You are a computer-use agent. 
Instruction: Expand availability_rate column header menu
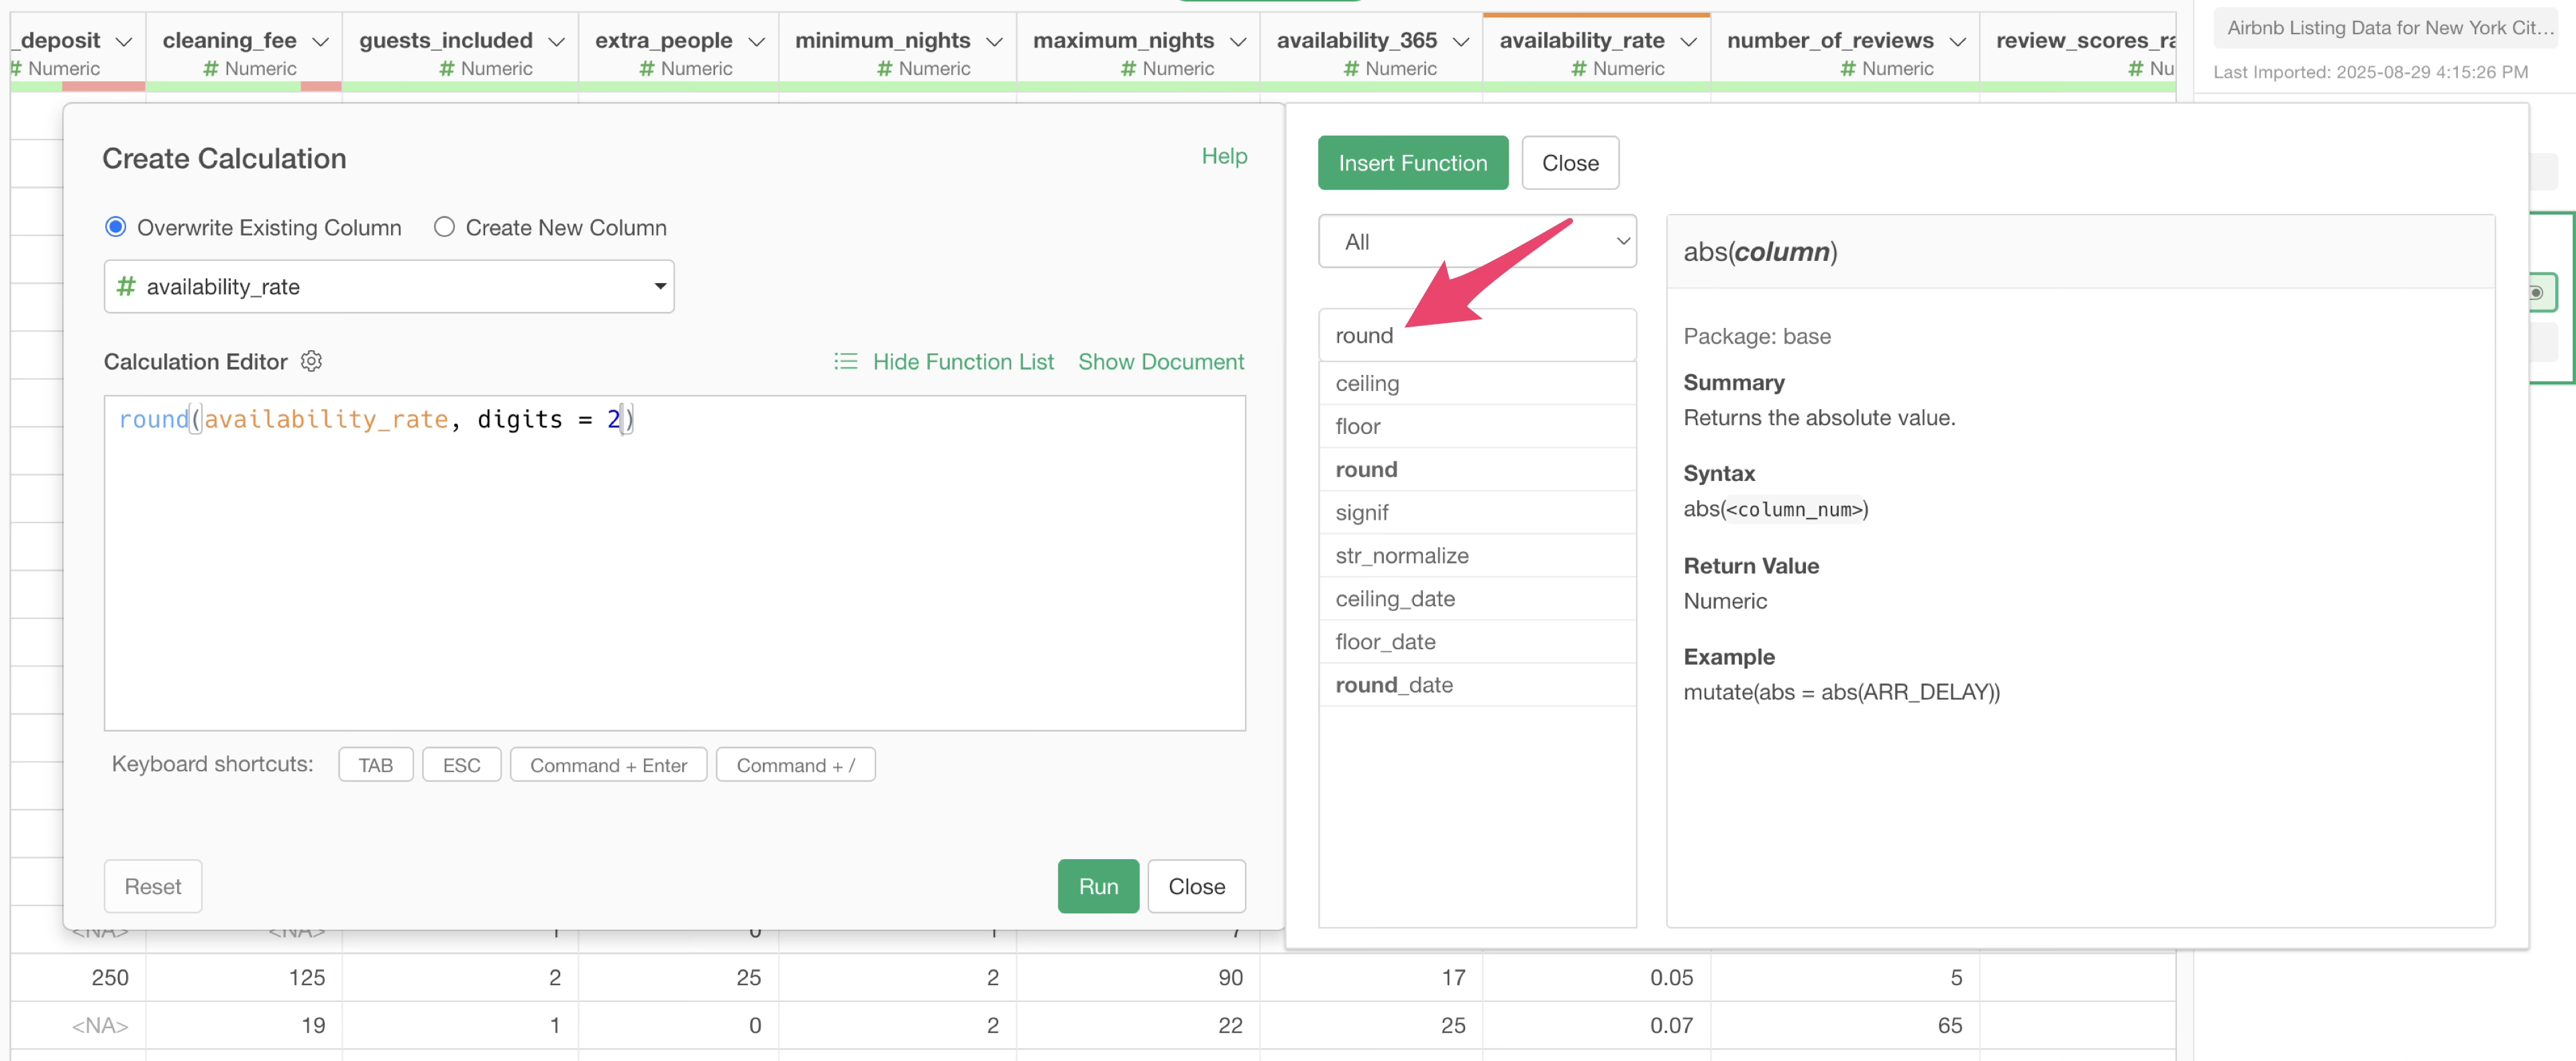(x=1689, y=41)
